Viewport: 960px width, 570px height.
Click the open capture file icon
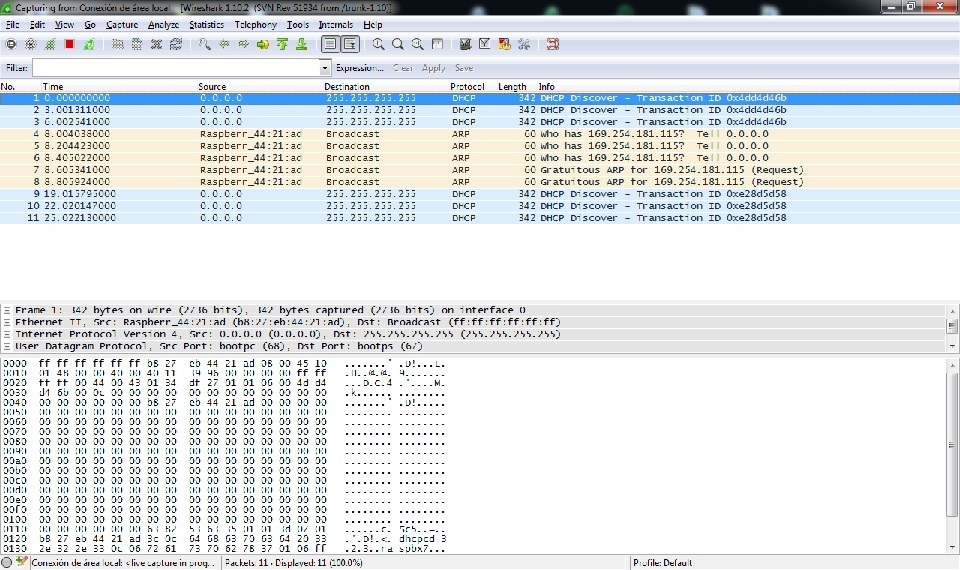point(118,44)
